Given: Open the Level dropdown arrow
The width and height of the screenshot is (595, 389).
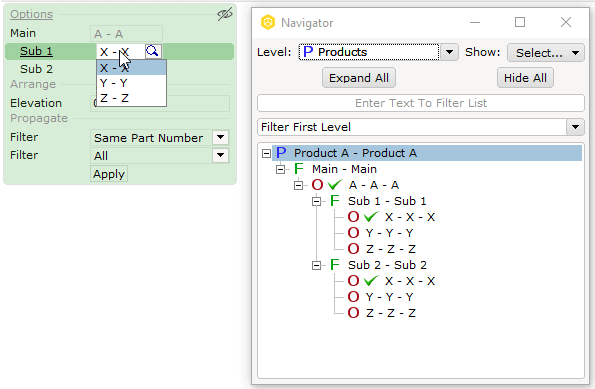Looking at the screenshot, I should click(449, 52).
